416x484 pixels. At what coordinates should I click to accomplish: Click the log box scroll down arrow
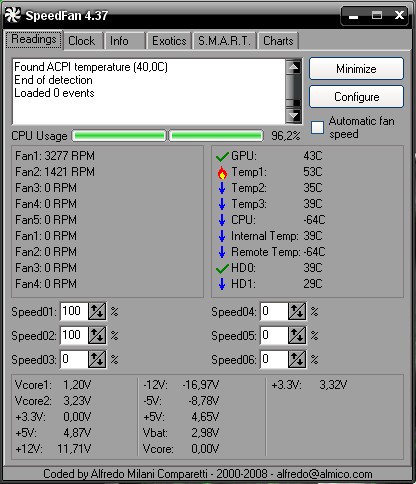[x=294, y=115]
